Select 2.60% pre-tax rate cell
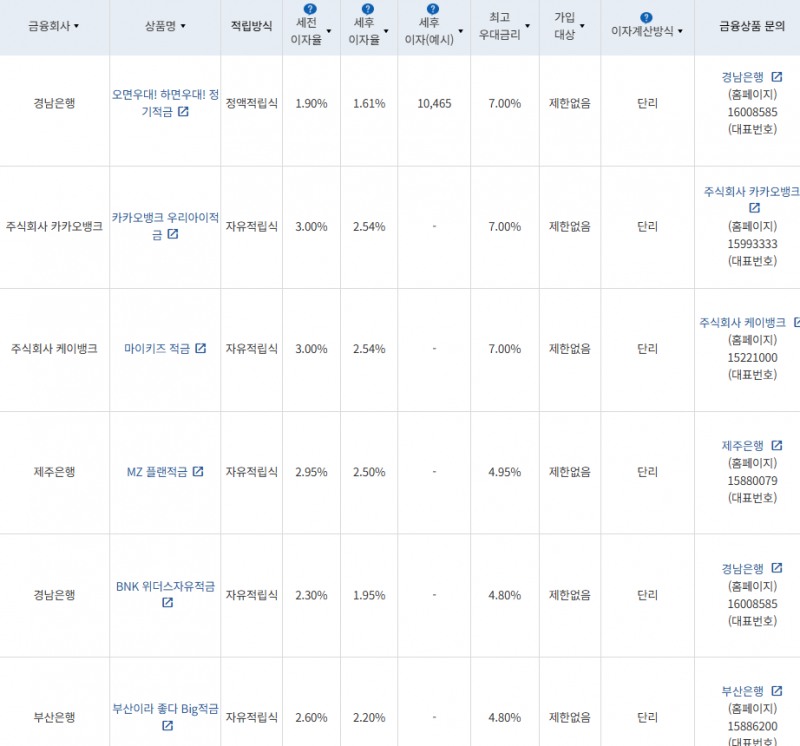800x746 pixels. coord(311,717)
